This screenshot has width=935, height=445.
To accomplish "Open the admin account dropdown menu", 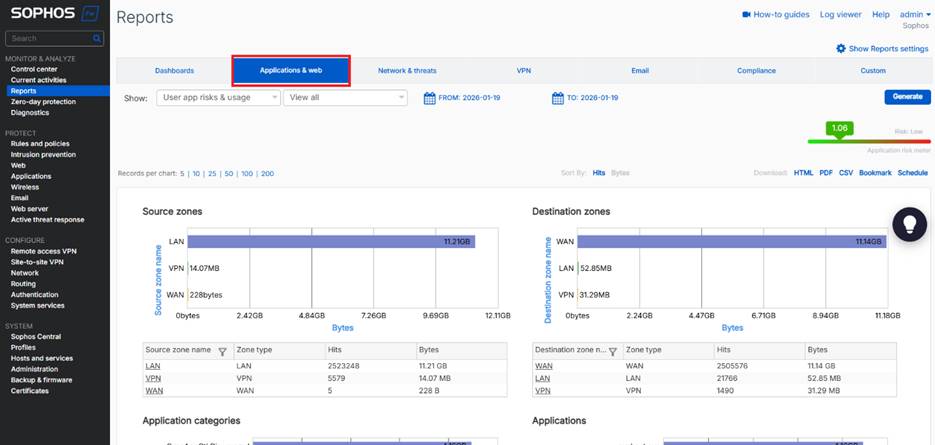I will [914, 15].
